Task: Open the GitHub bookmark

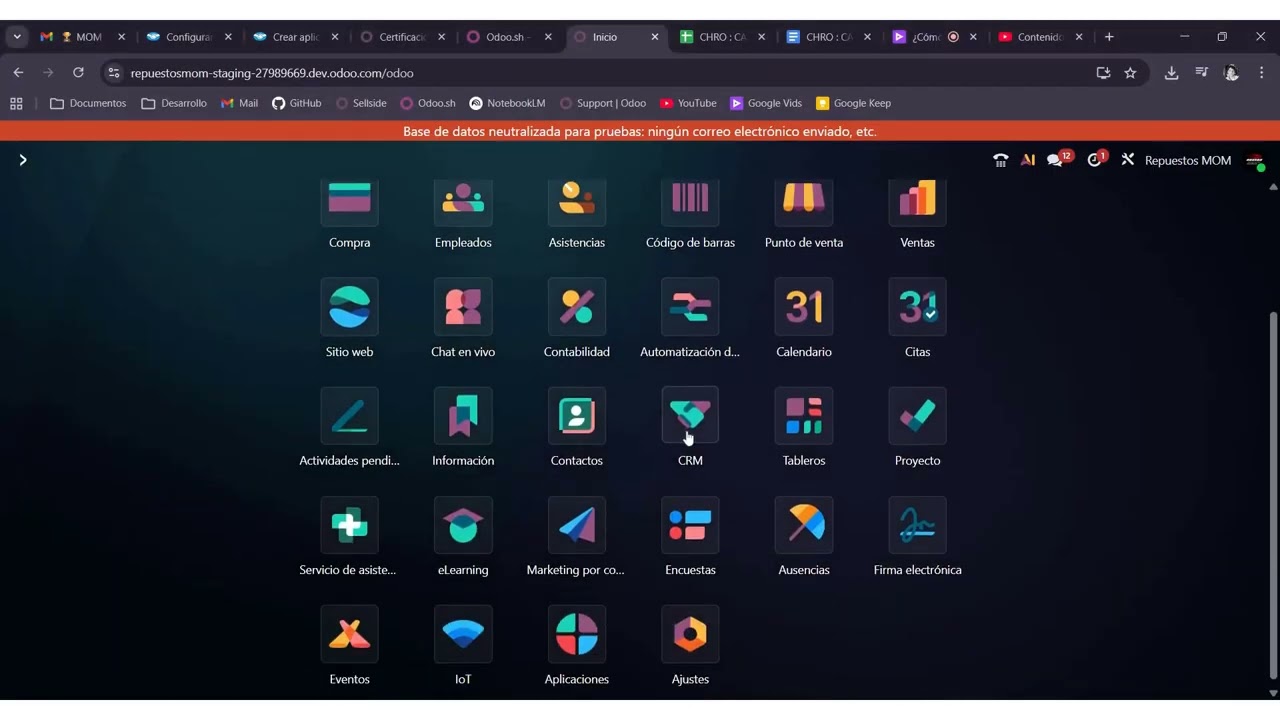Action: pyautogui.click(x=297, y=103)
